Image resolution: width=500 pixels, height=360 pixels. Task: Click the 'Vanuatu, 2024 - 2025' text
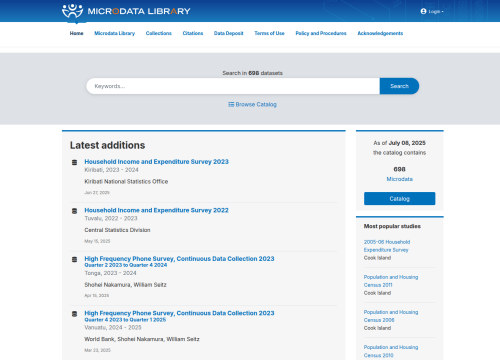(113, 327)
